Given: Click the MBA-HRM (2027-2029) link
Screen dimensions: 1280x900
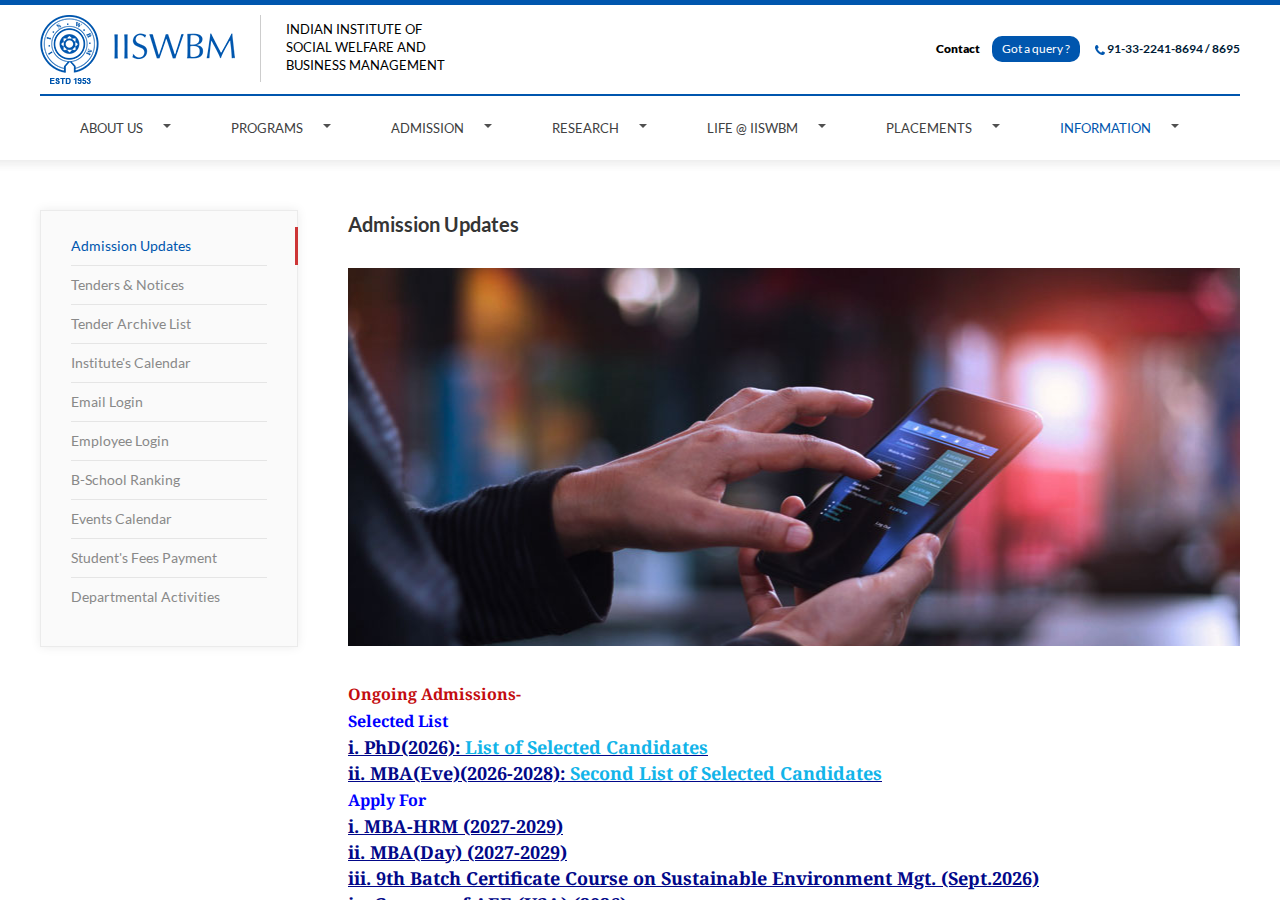Looking at the screenshot, I should (455, 826).
